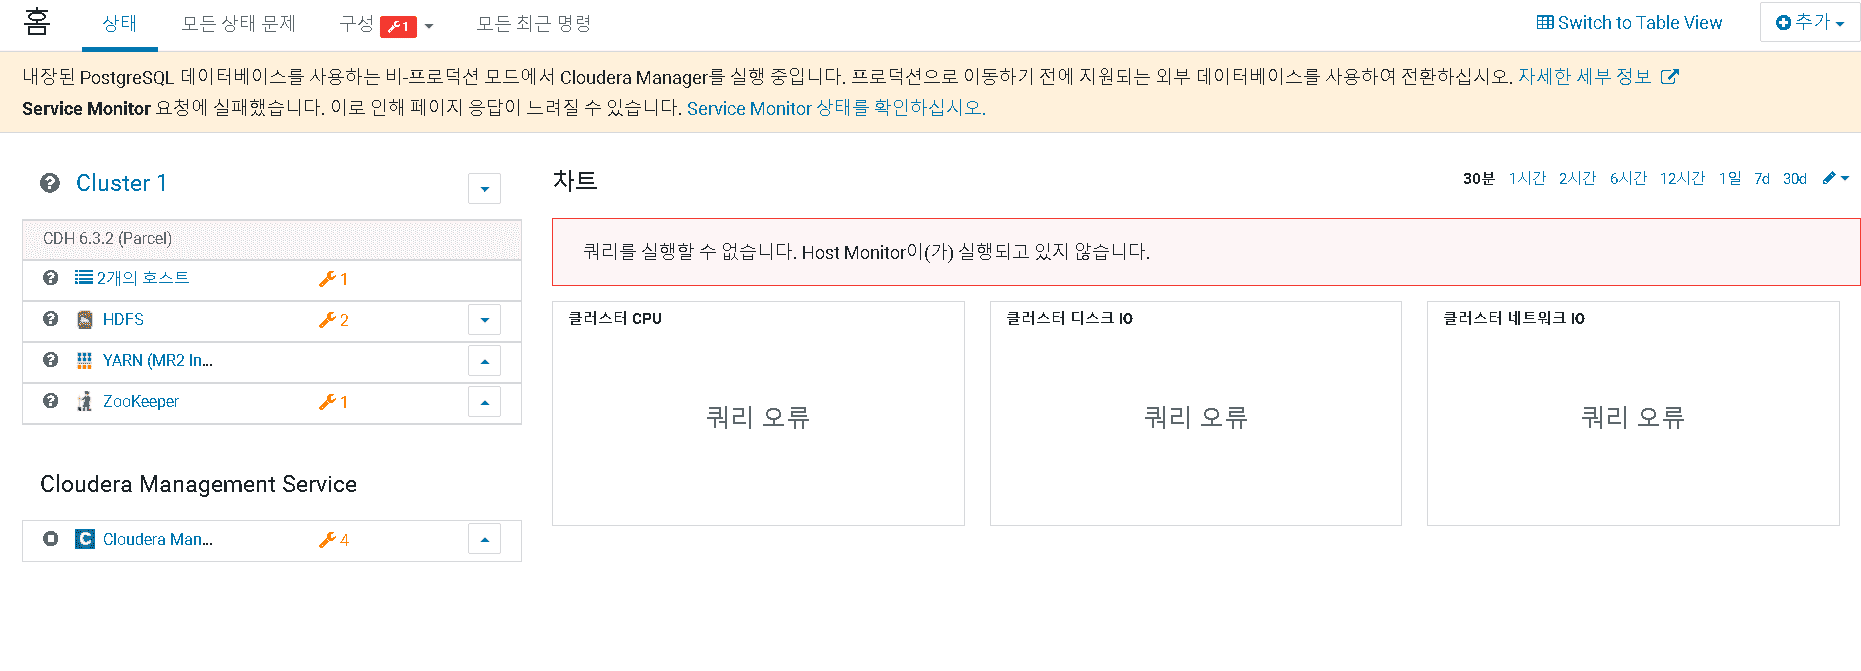Open Cloudera Management configuration issues wrench 4

pyautogui.click(x=333, y=540)
